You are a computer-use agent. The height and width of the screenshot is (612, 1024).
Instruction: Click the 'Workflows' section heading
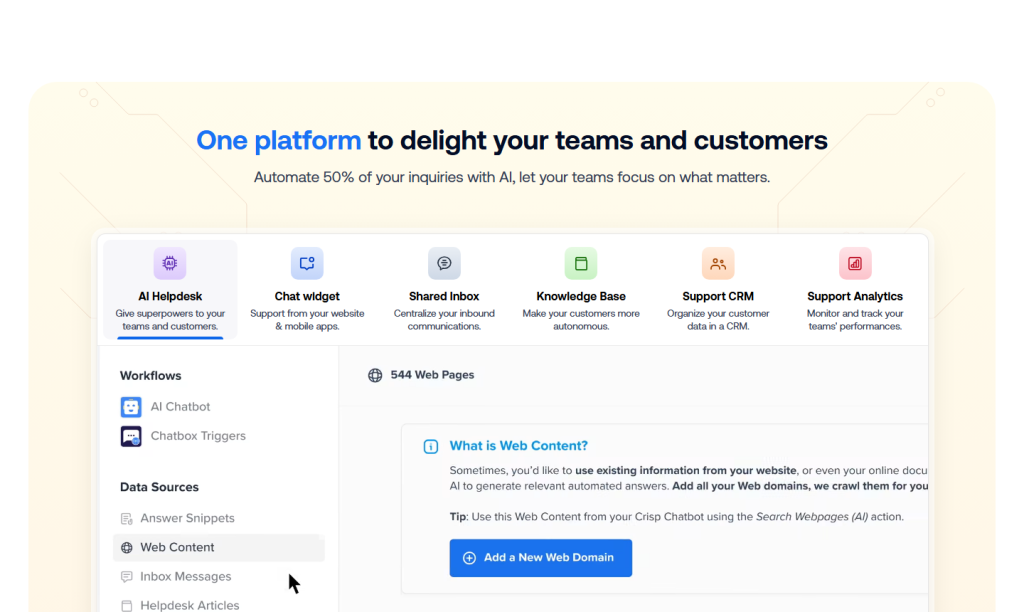click(150, 376)
